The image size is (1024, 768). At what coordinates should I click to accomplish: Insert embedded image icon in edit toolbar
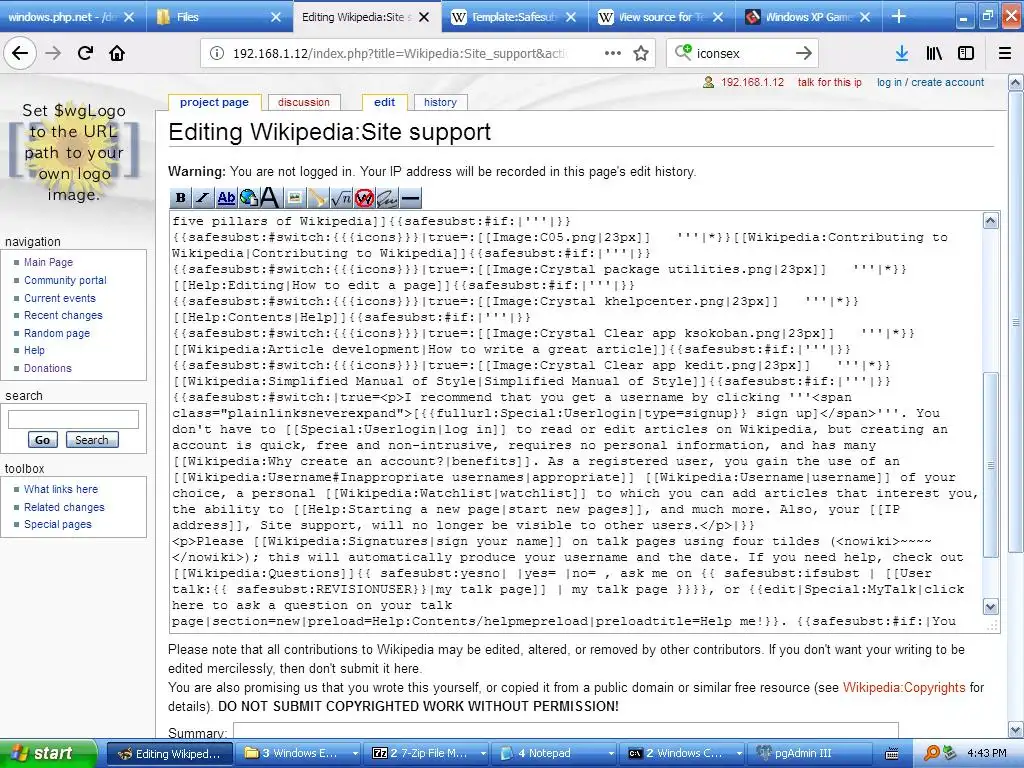[294, 198]
